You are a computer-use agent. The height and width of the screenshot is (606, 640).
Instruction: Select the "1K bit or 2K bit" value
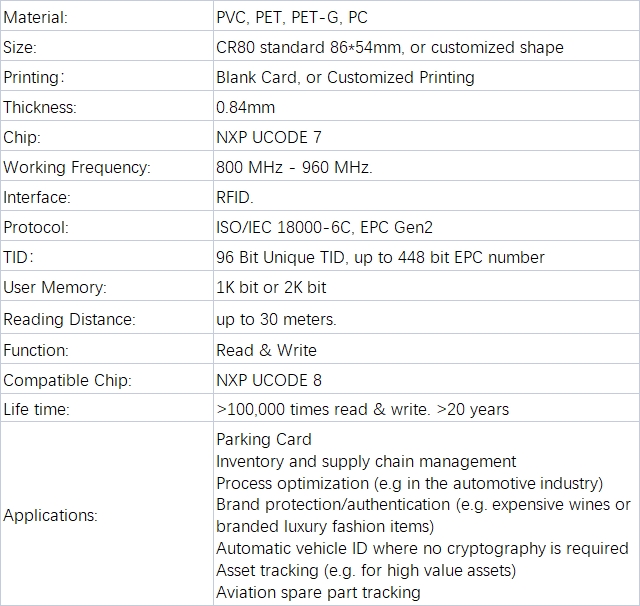[271, 287]
